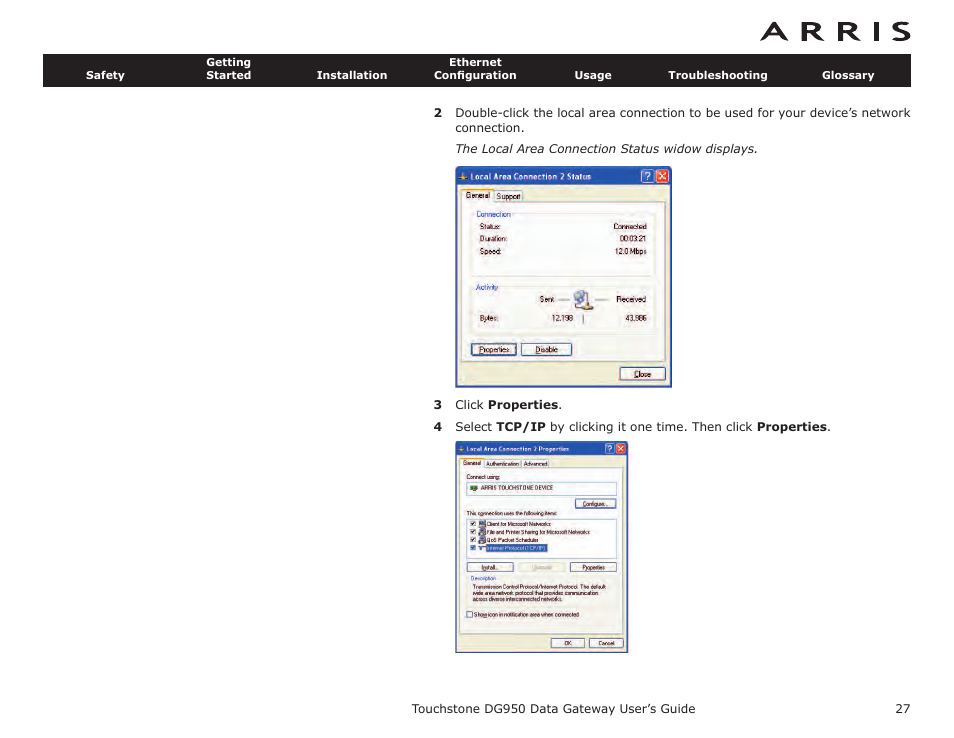Click network activity computers icon in Status dialog
This screenshot has width=954, height=738.
(583, 299)
